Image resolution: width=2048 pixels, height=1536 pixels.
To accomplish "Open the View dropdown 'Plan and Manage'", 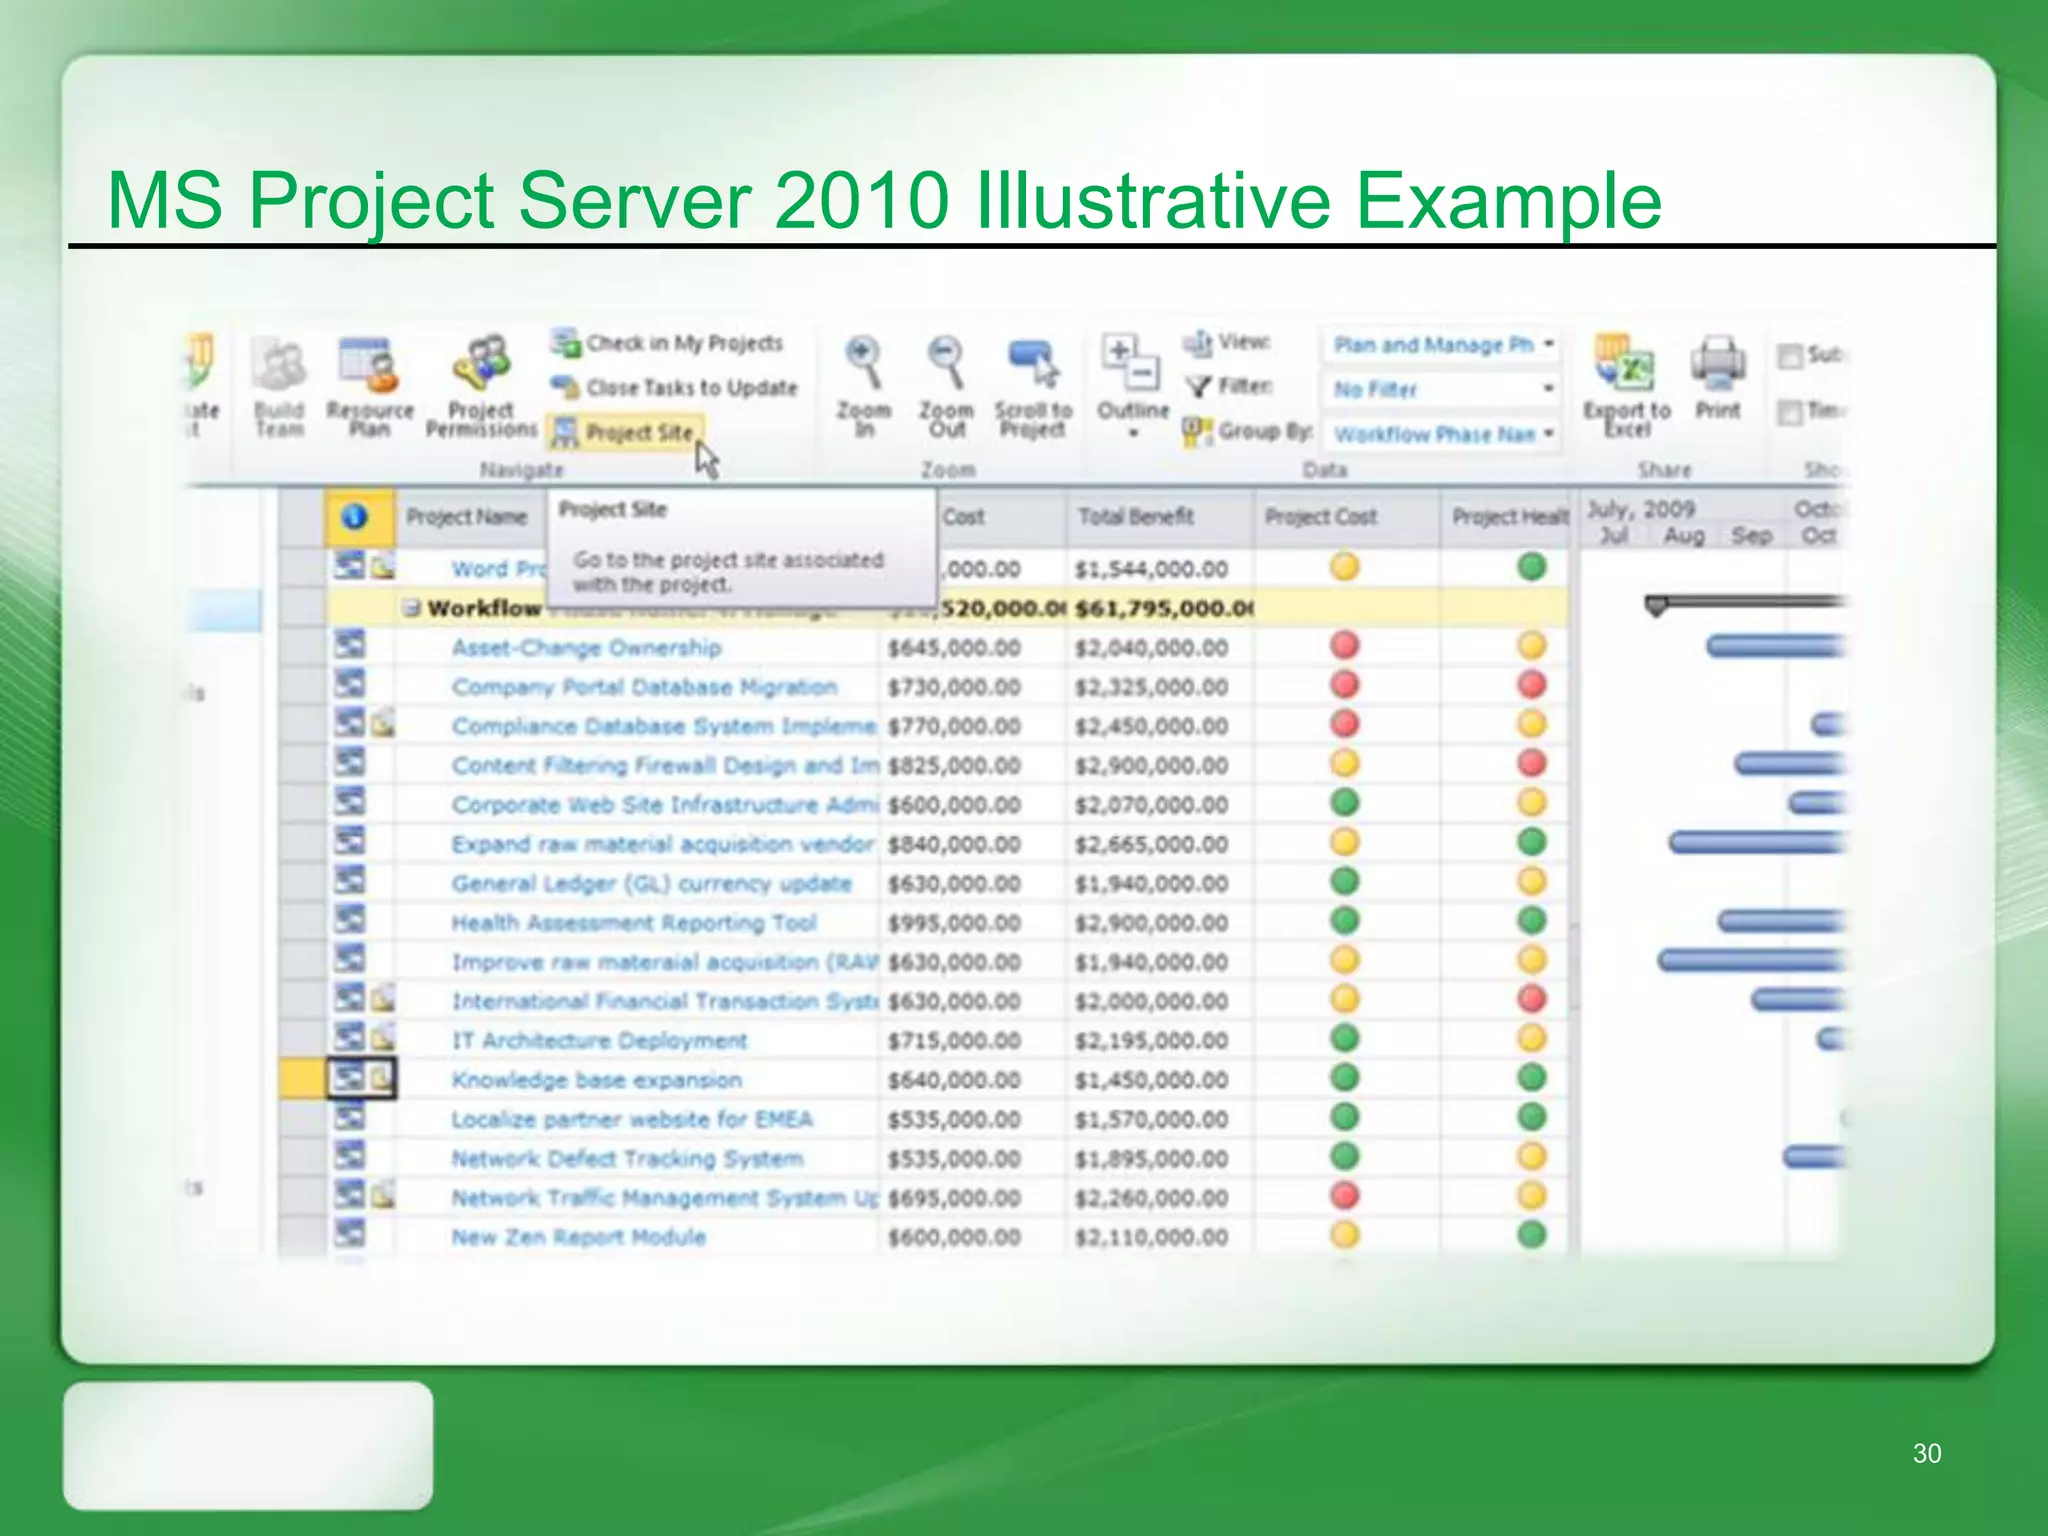I will [x=1443, y=345].
